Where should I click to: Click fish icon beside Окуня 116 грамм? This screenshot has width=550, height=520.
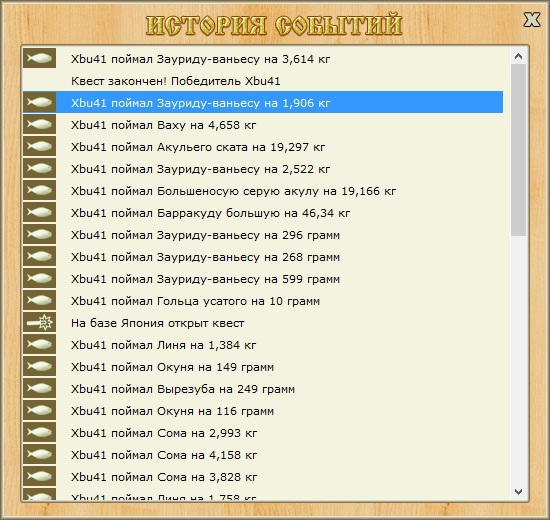[39, 410]
